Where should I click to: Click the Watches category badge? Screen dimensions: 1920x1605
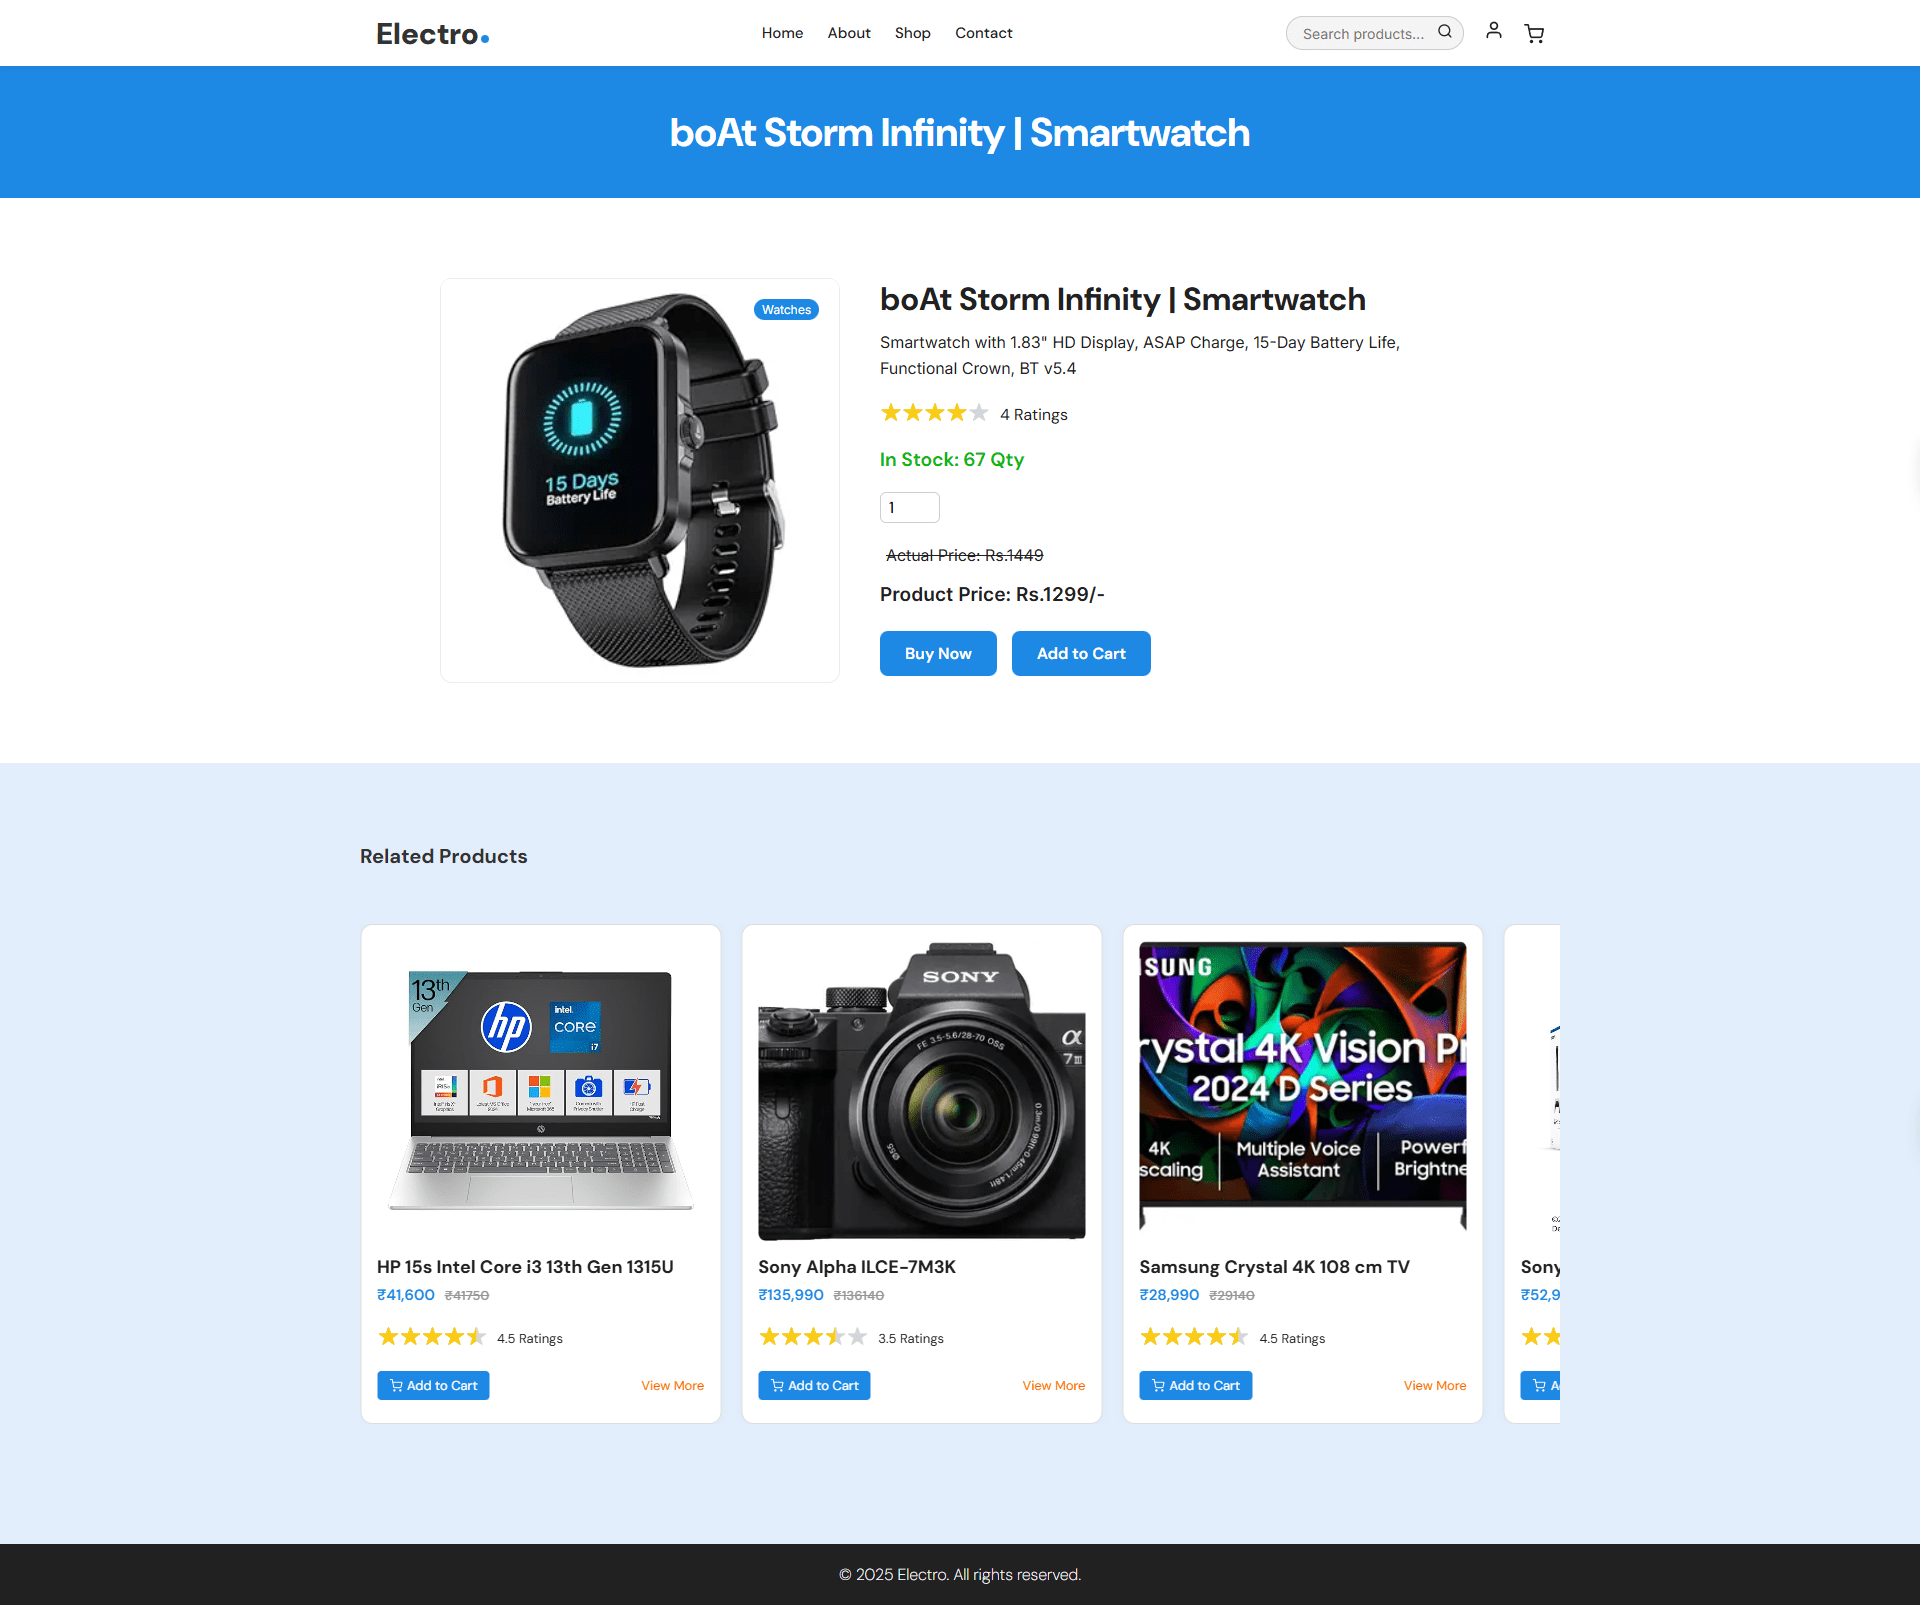tap(786, 310)
